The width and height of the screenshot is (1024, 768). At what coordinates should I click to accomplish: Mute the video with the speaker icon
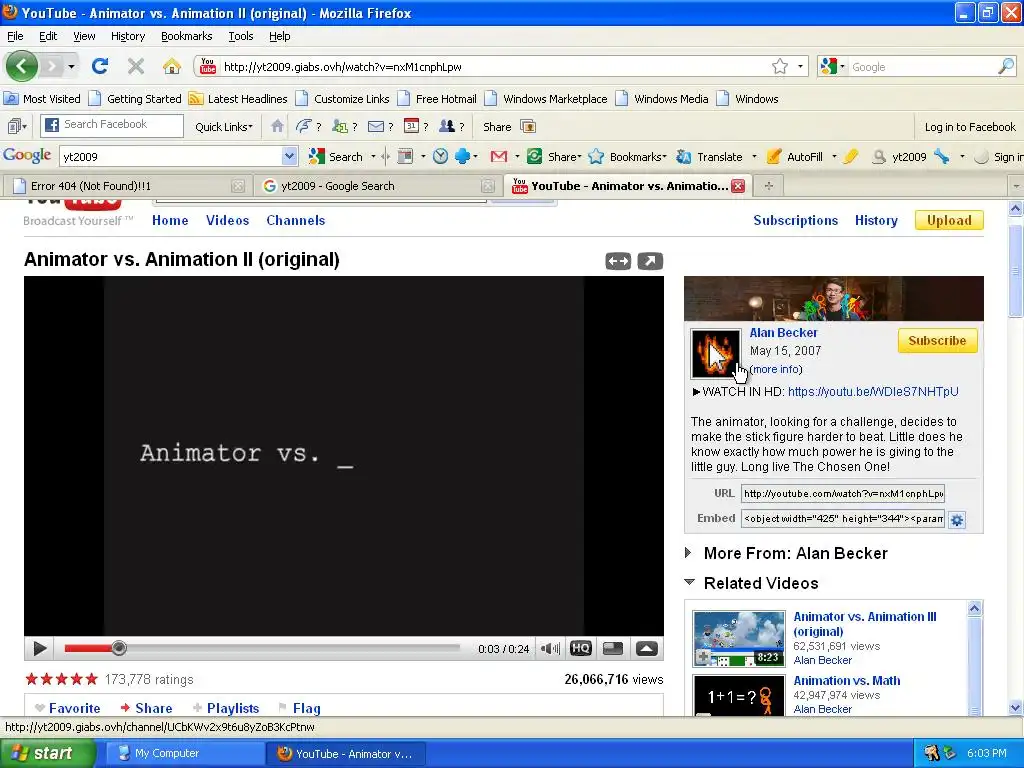(x=550, y=648)
